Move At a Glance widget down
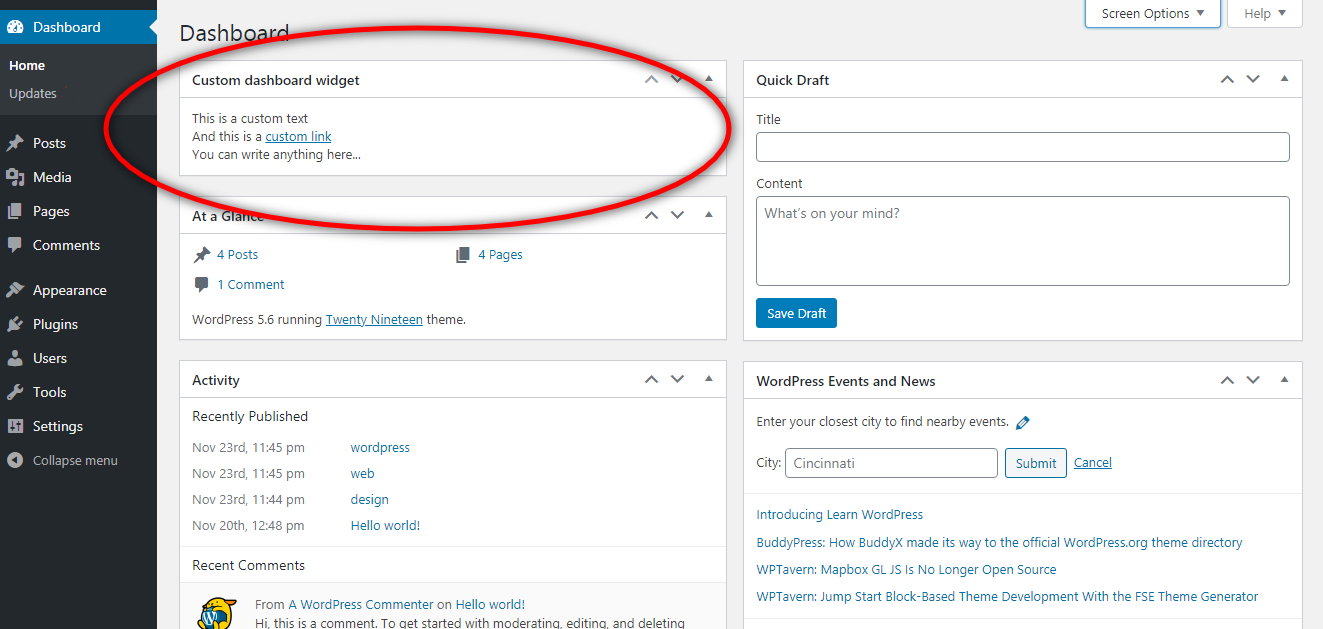1323x629 pixels. tap(678, 215)
